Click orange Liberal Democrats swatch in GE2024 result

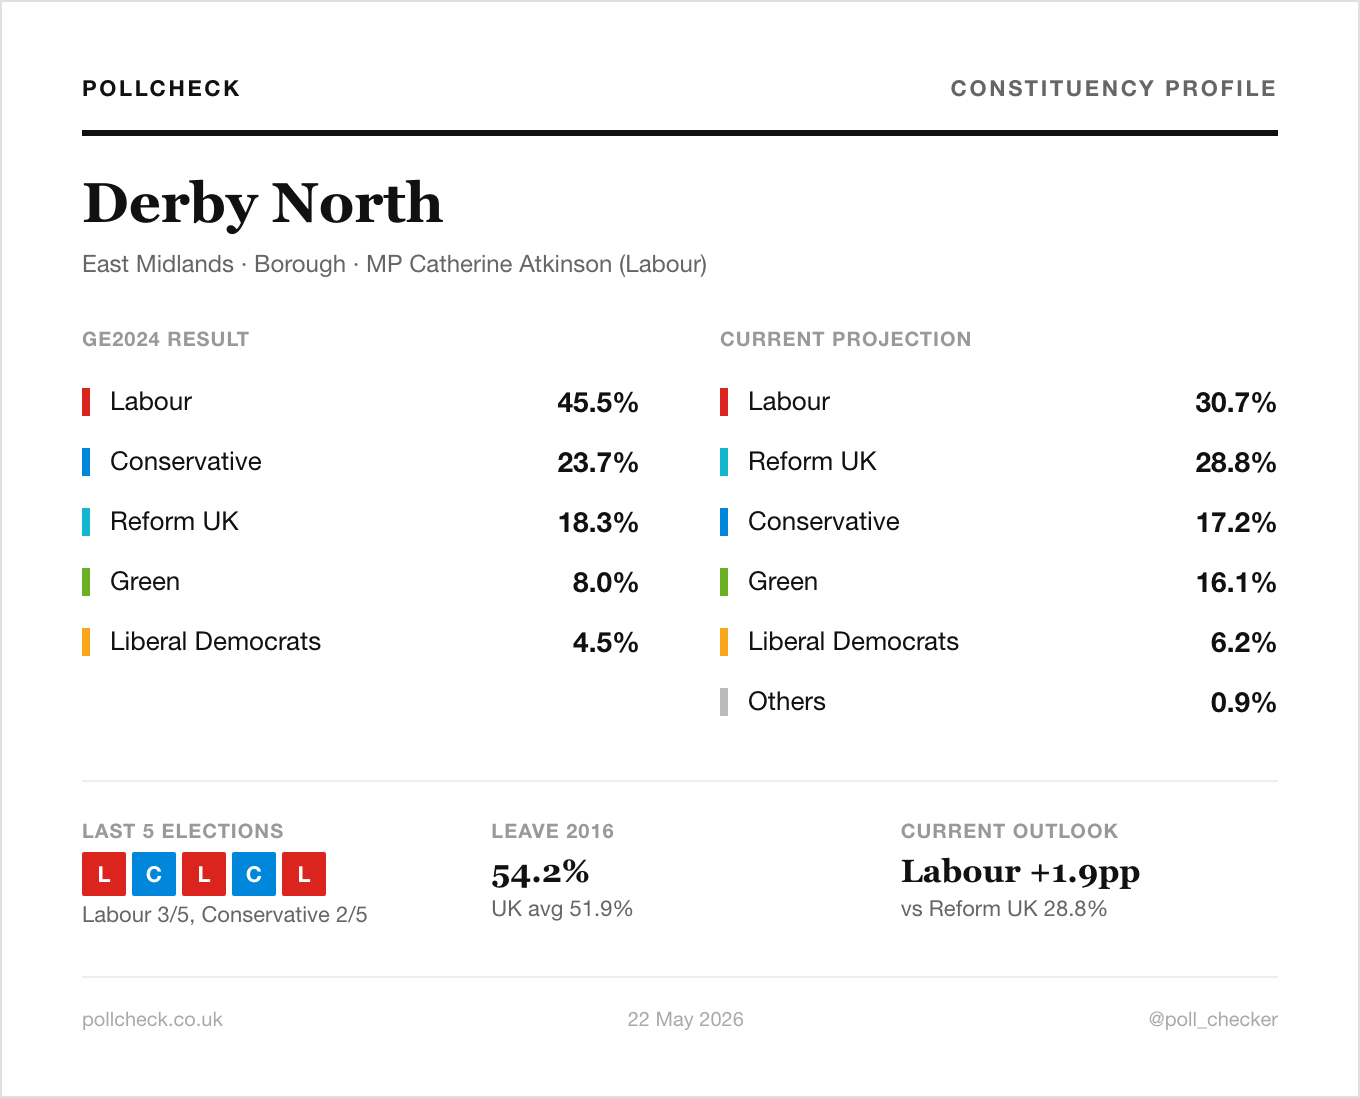[86, 642]
